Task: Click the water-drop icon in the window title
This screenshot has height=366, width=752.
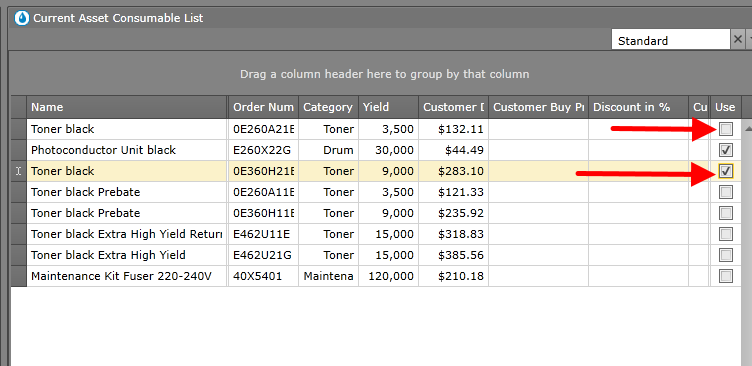Action: click(22, 18)
